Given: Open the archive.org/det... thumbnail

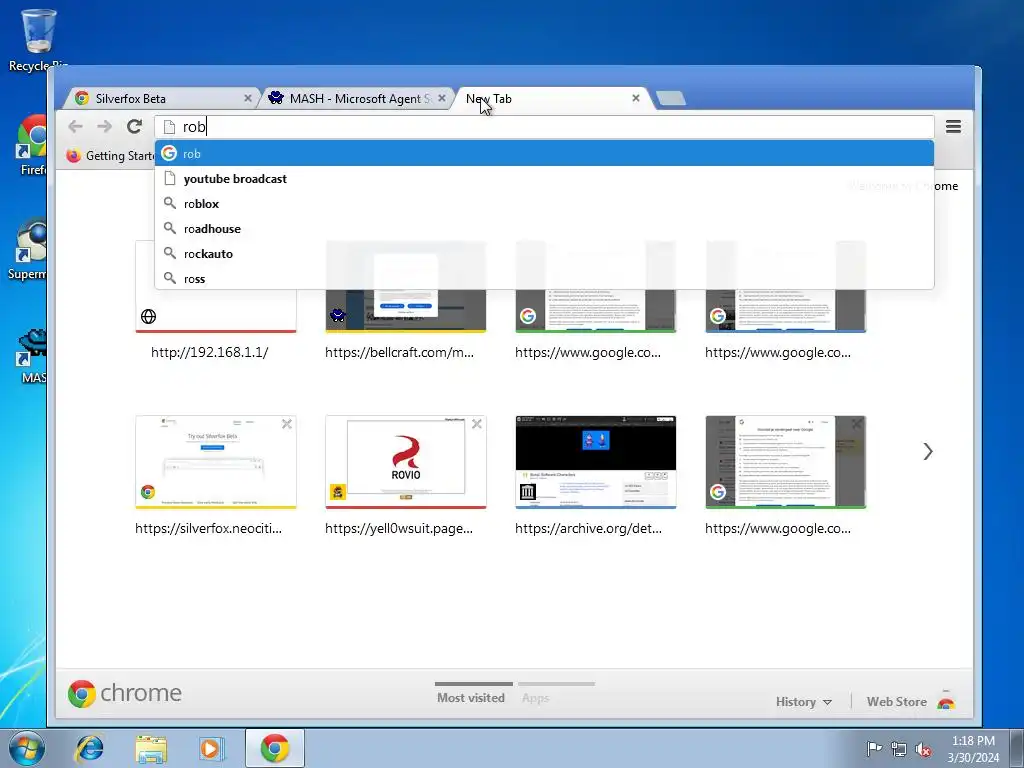Looking at the screenshot, I should pos(596,462).
